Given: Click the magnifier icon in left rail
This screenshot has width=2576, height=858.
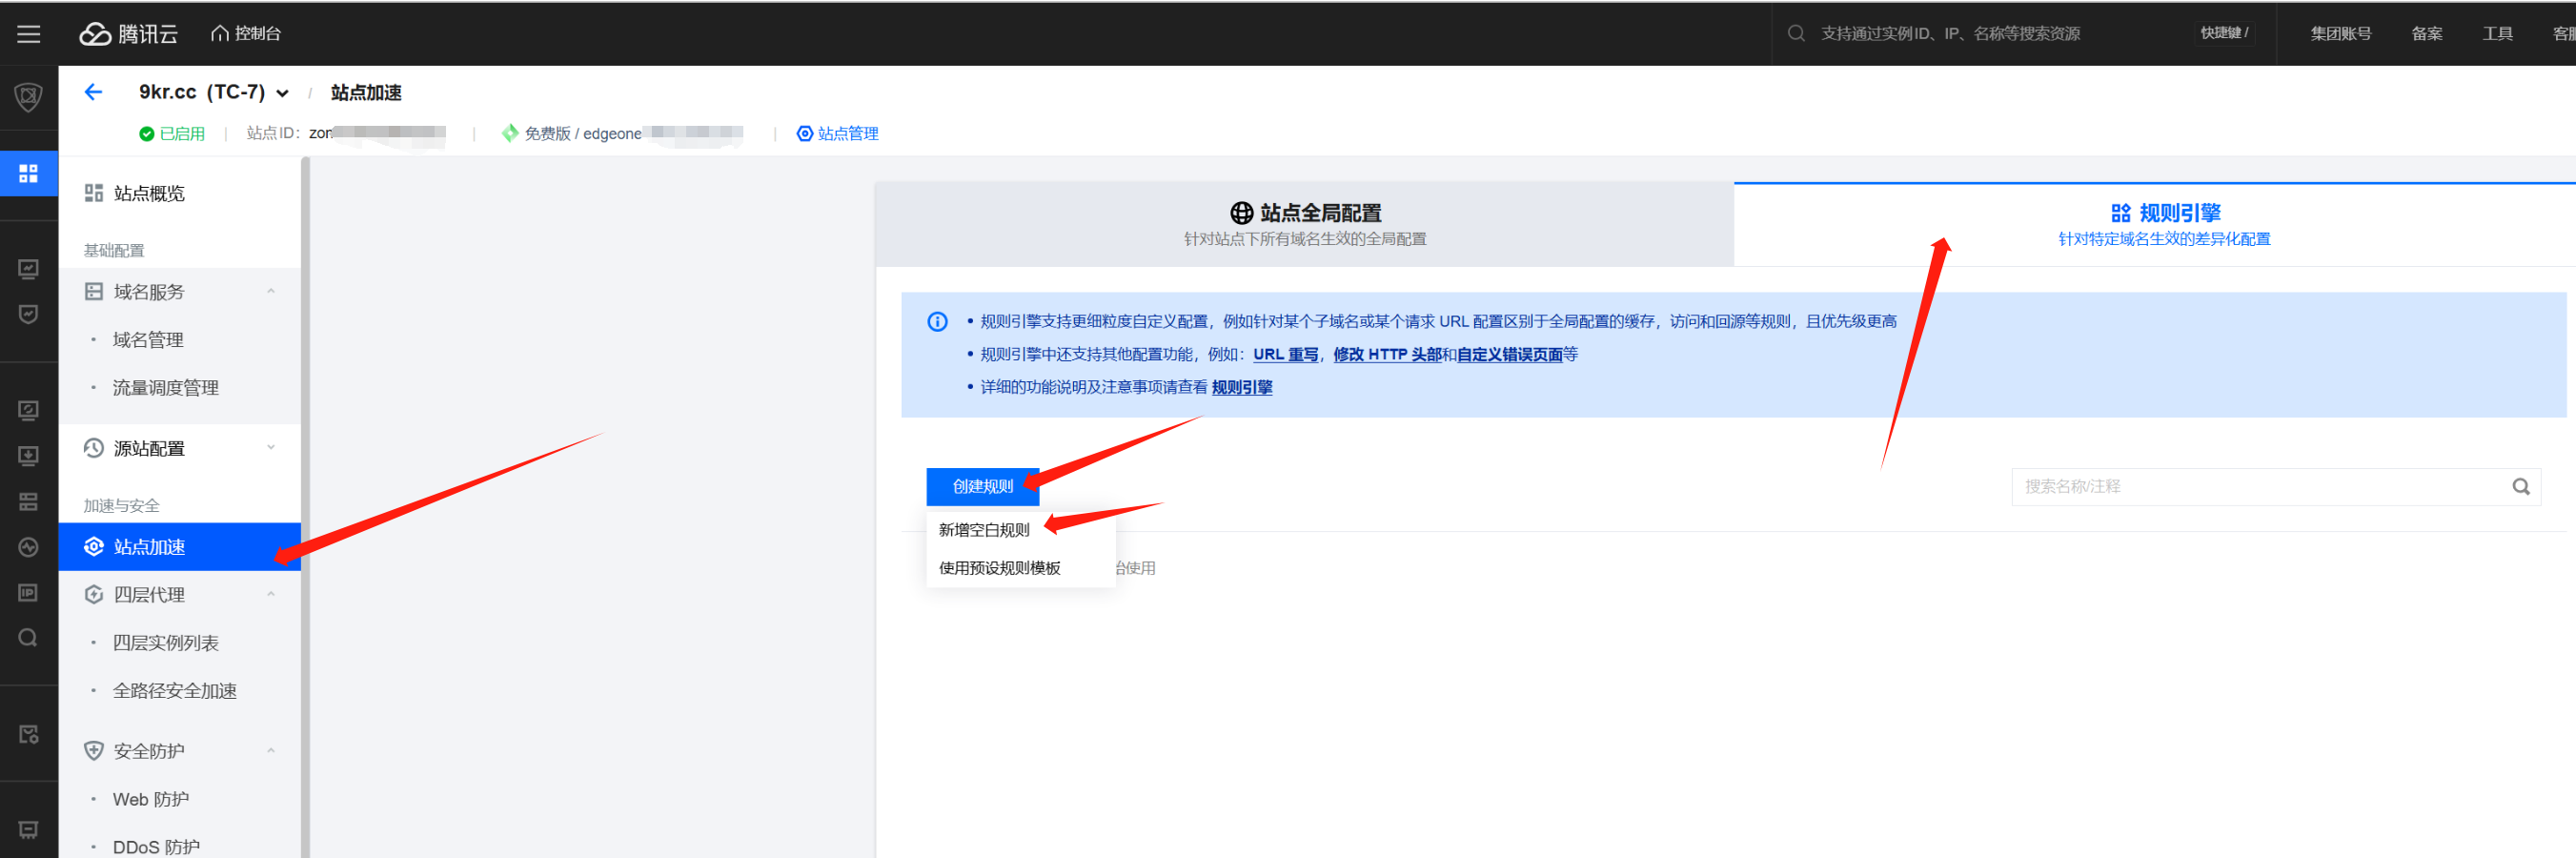Looking at the screenshot, I should tap(29, 638).
